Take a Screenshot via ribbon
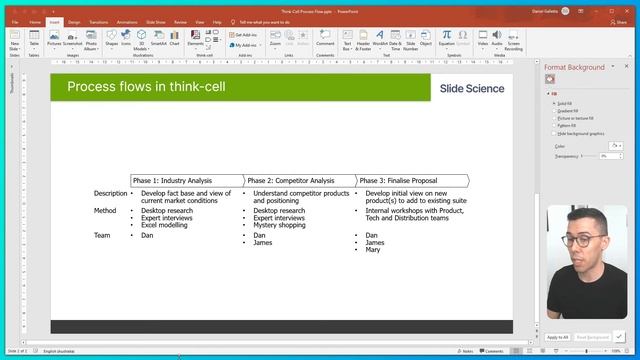640x360 pixels. [x=72, y=40]
